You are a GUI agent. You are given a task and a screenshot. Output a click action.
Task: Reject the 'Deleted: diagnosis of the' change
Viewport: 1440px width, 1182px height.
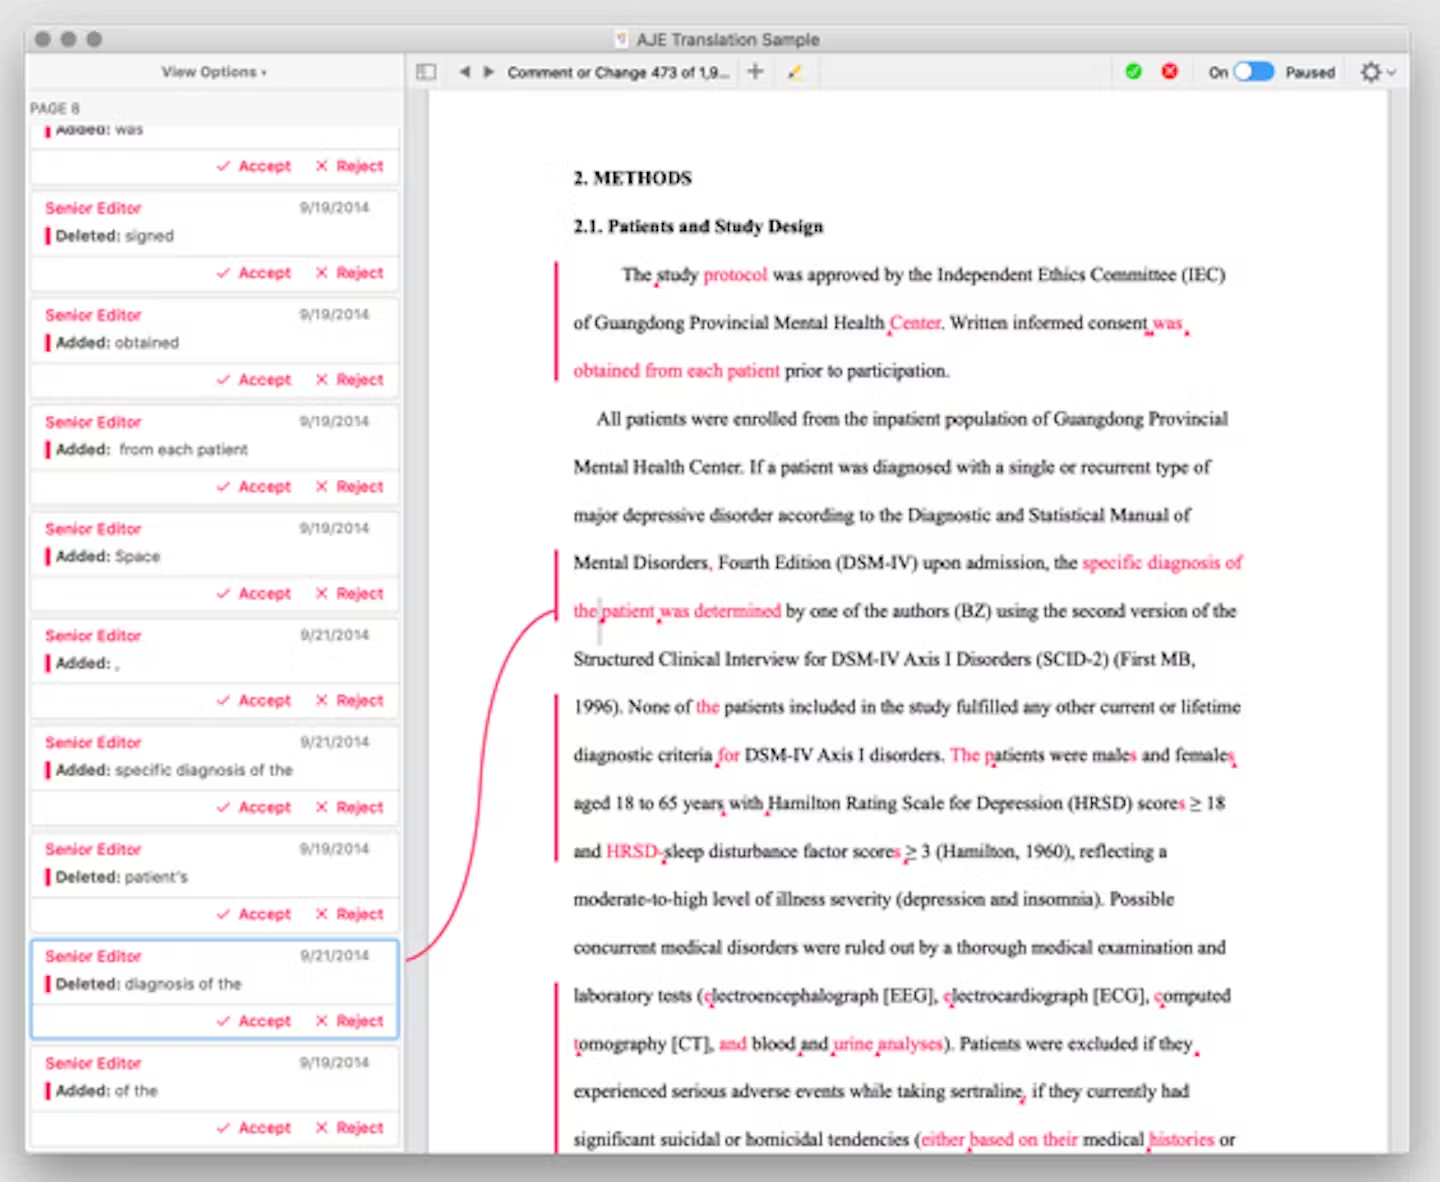click(x=349, y=1021)
